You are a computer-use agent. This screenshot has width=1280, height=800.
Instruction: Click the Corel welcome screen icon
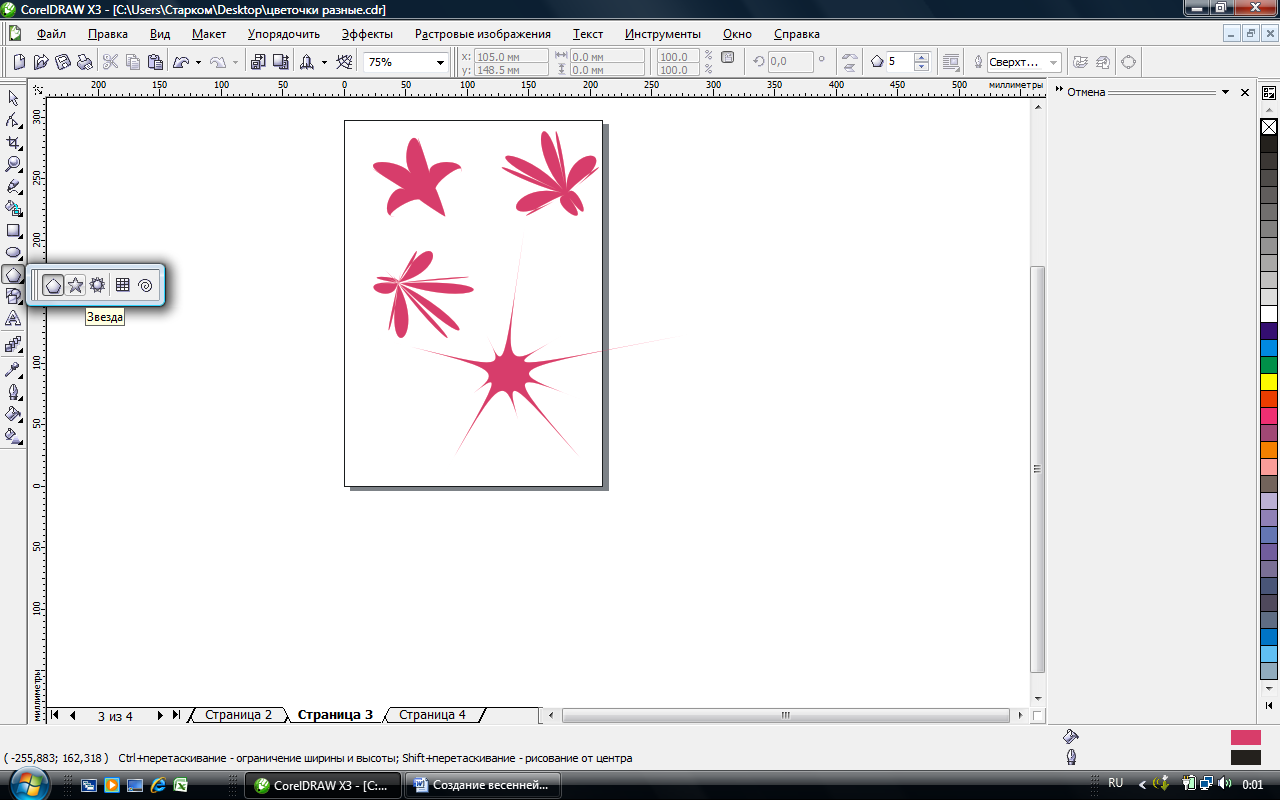click(x=344, y=62)
